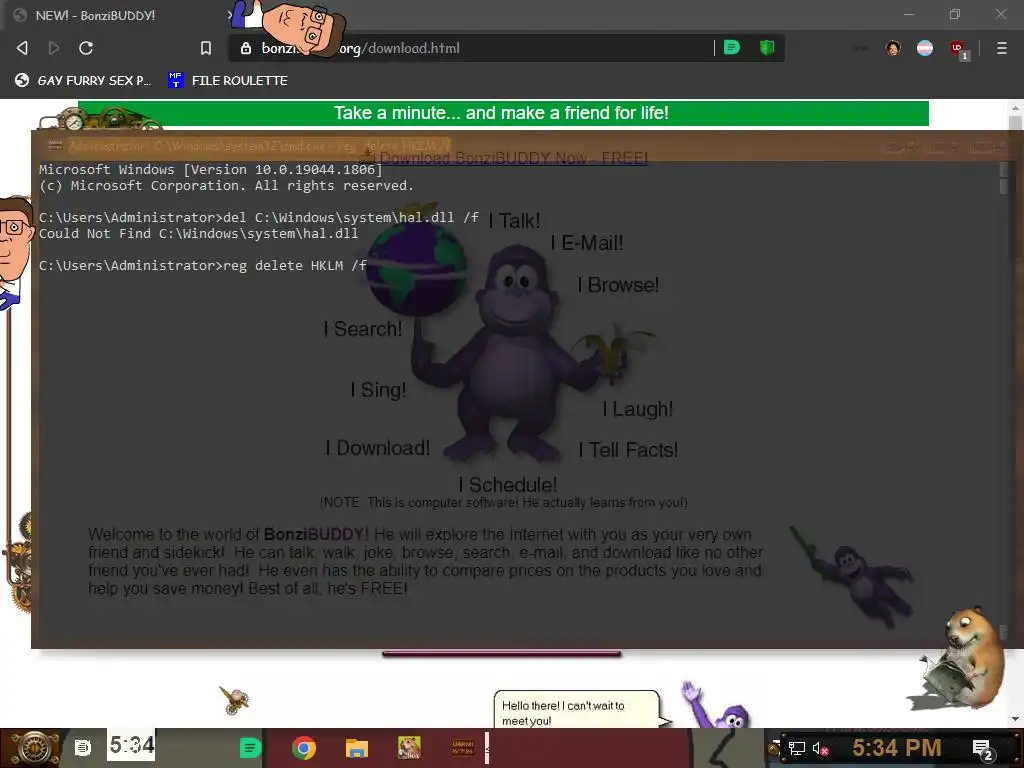The image size is (1024, 768).
Task: Open the notification center with 2 alerts
Action: pos(982,749)
